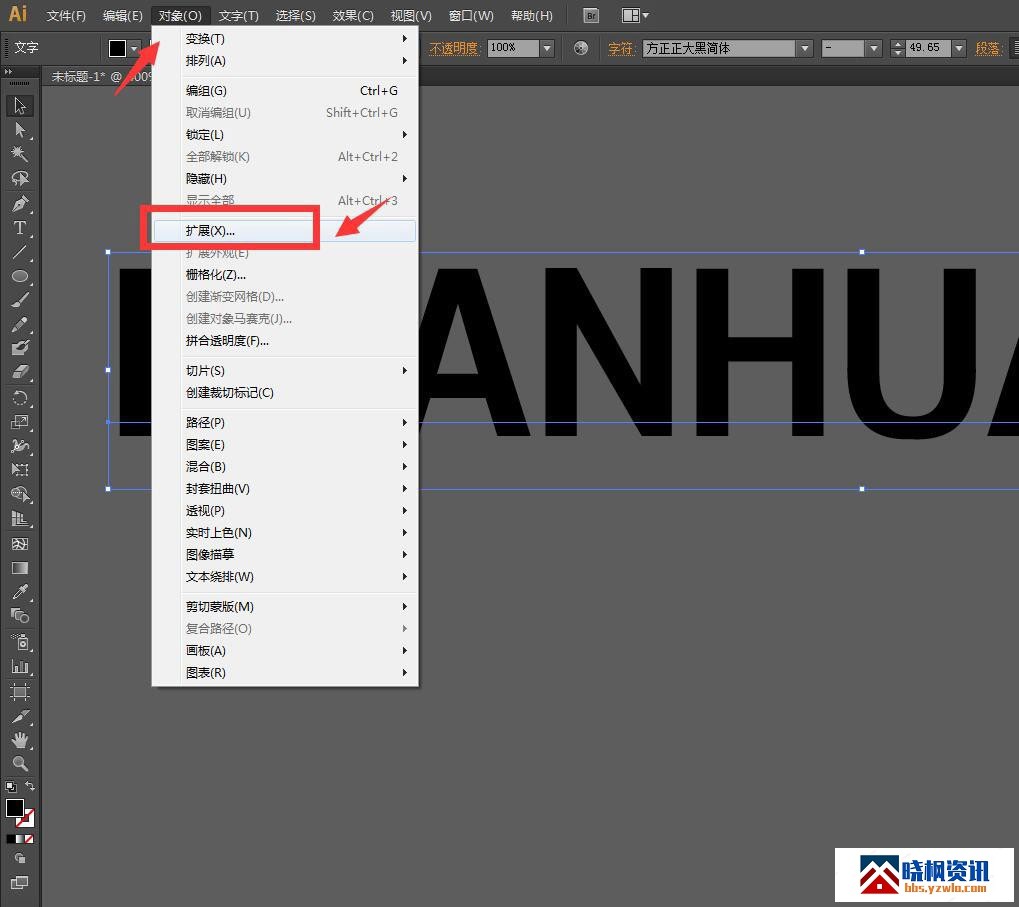Reset to default fill and stroke
Viewport: 1019px width, 907px height.
(10, 787)
